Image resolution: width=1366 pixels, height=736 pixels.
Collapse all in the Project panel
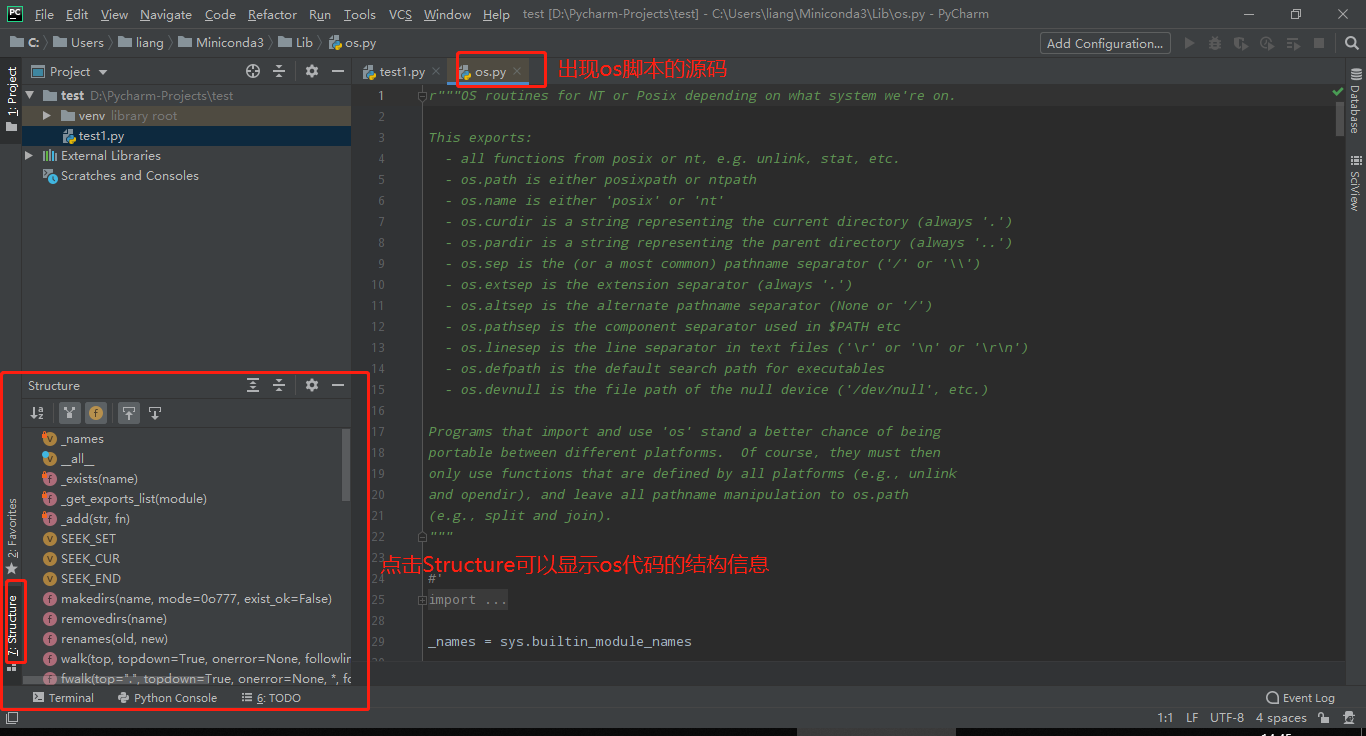[x=279, y=71]
